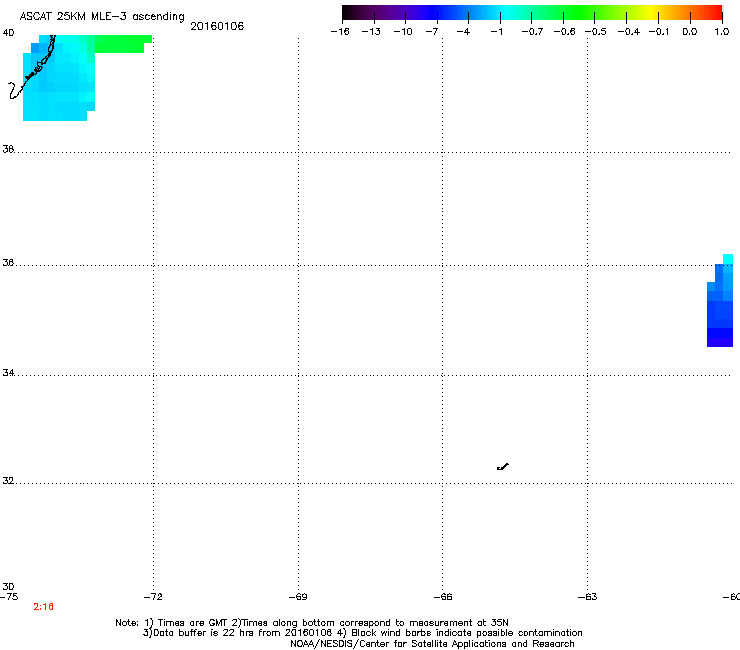This screenshot has height=650, width=740.
Task: Click the color bar label -4
Action: [x=463, y=32]
